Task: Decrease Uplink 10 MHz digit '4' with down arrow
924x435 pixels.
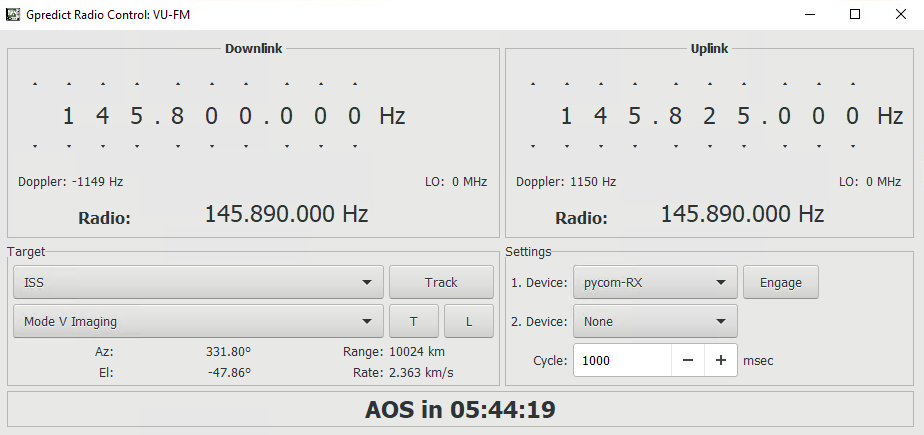Action: [x=601, y=146]
